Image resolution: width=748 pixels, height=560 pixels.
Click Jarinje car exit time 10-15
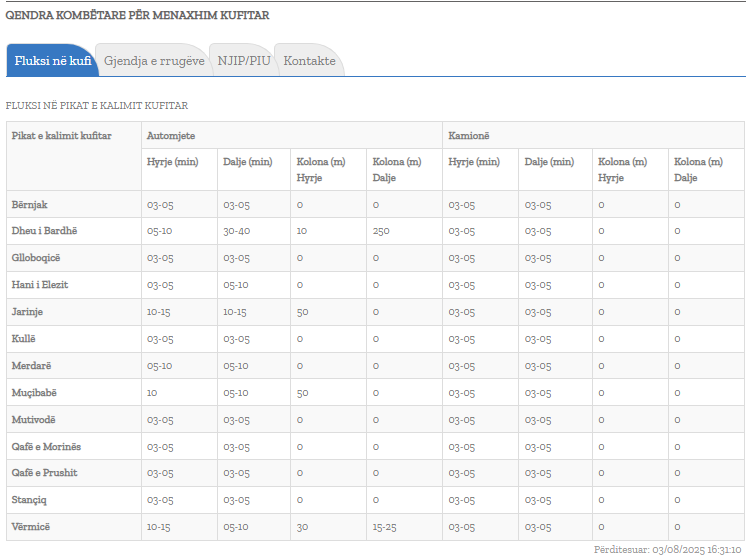tap(235, 312)
